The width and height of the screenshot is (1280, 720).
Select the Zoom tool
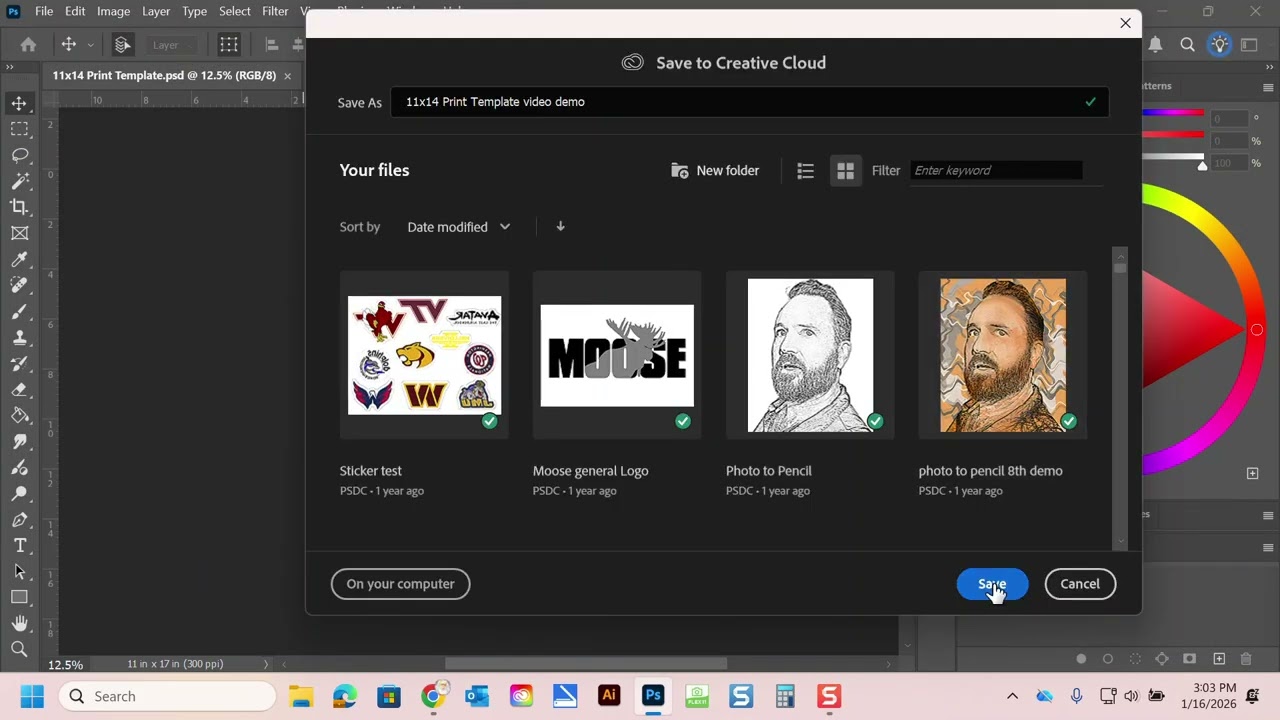pos(19,649)
